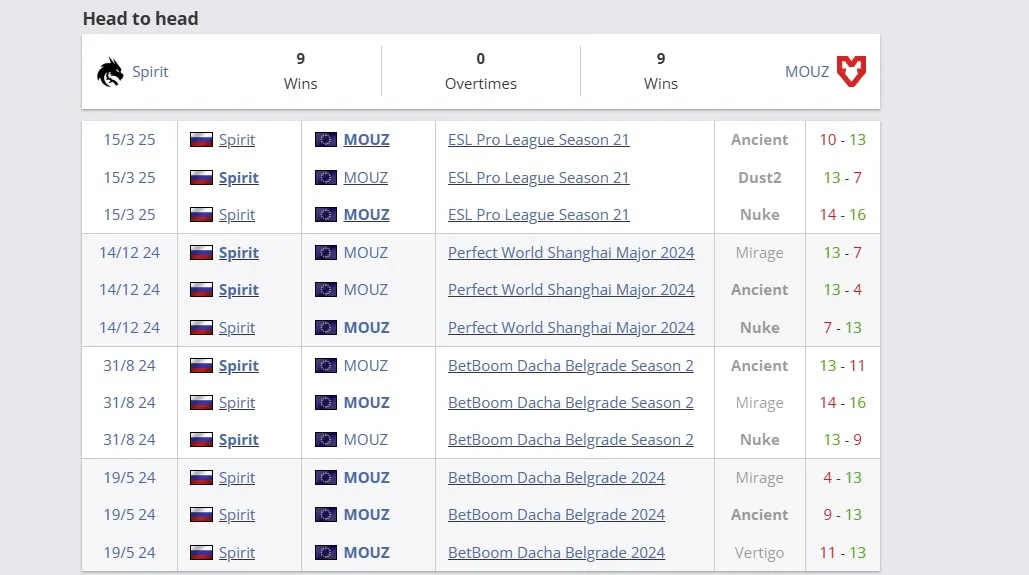Click EU flag in the Ancient 9 - 13 row
This screenshot has width=1029, height=575.
point(326,515)
